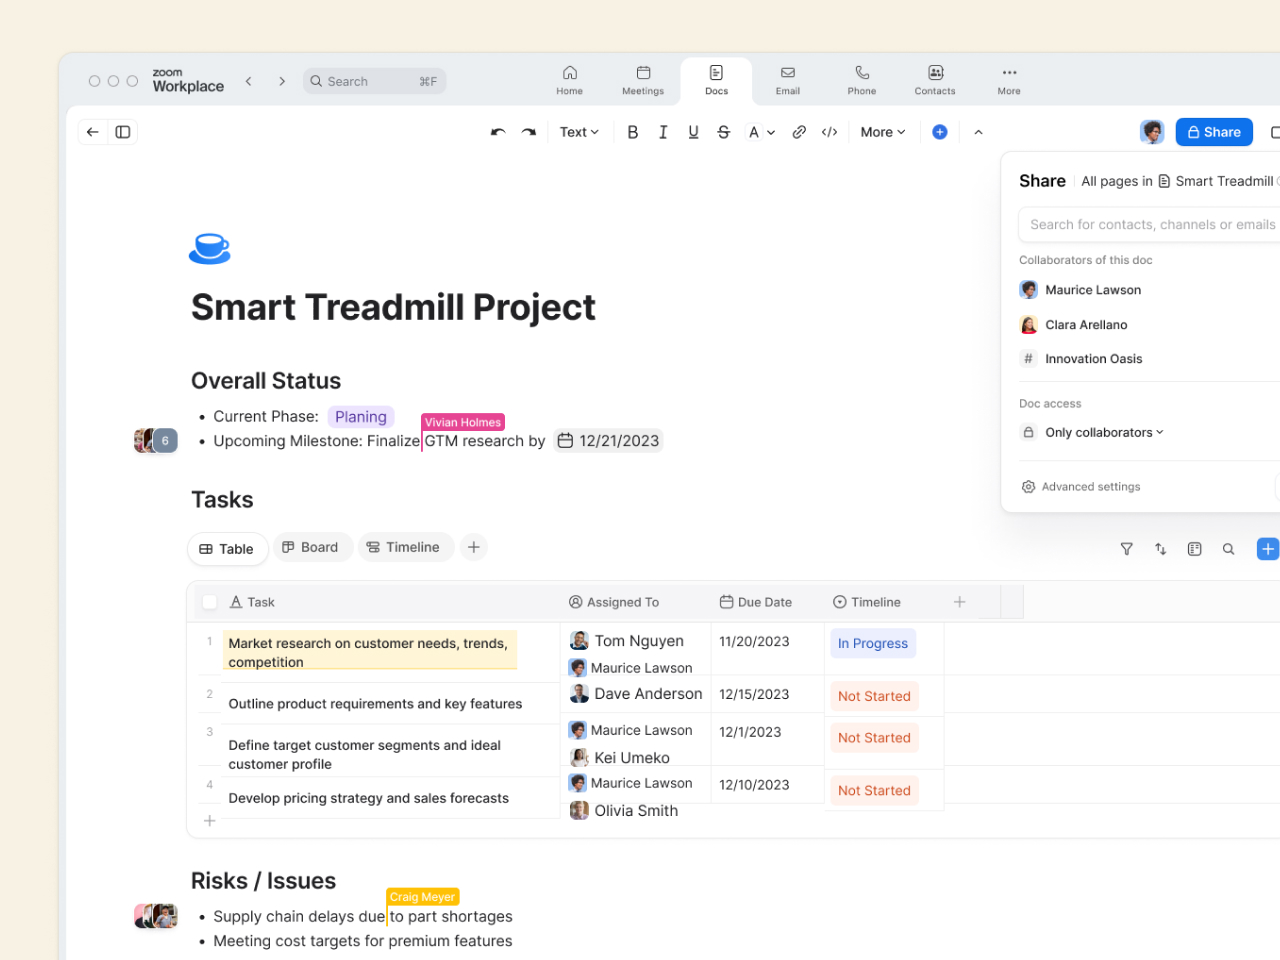Click the blue Share button

(1214, 132)
